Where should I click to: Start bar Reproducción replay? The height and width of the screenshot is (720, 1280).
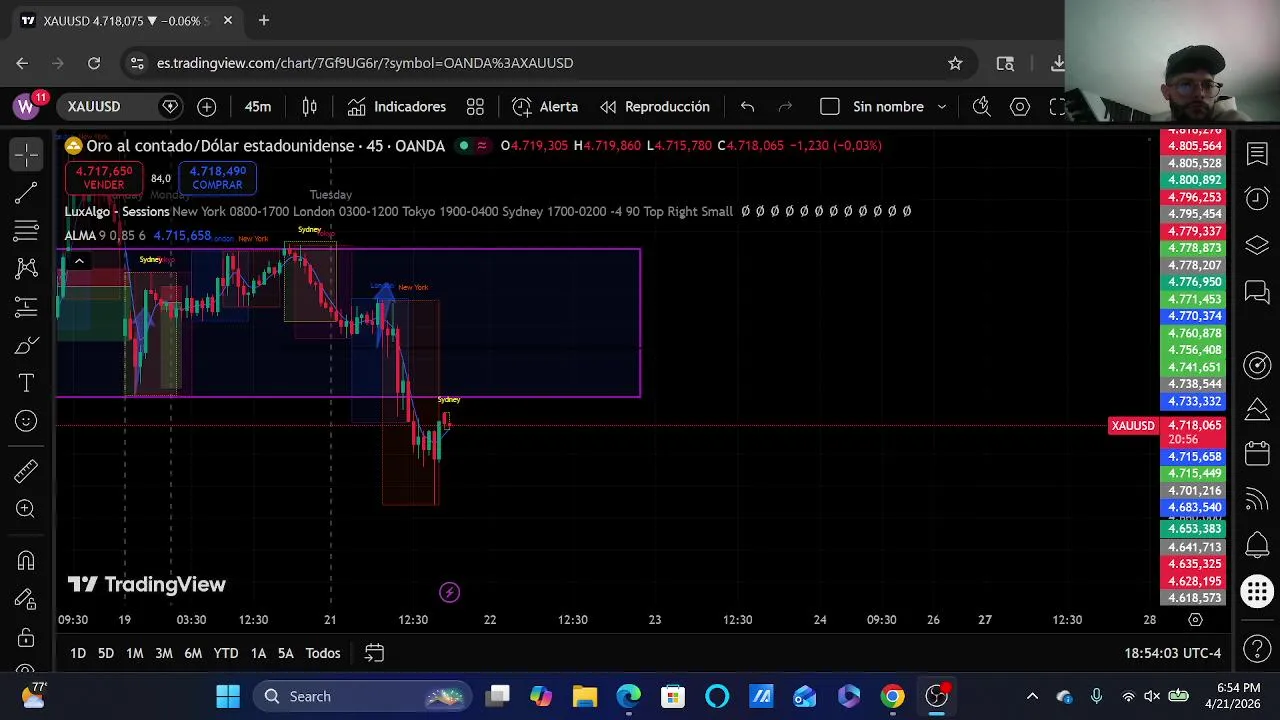pyautogui.click(x=655, y=107)
